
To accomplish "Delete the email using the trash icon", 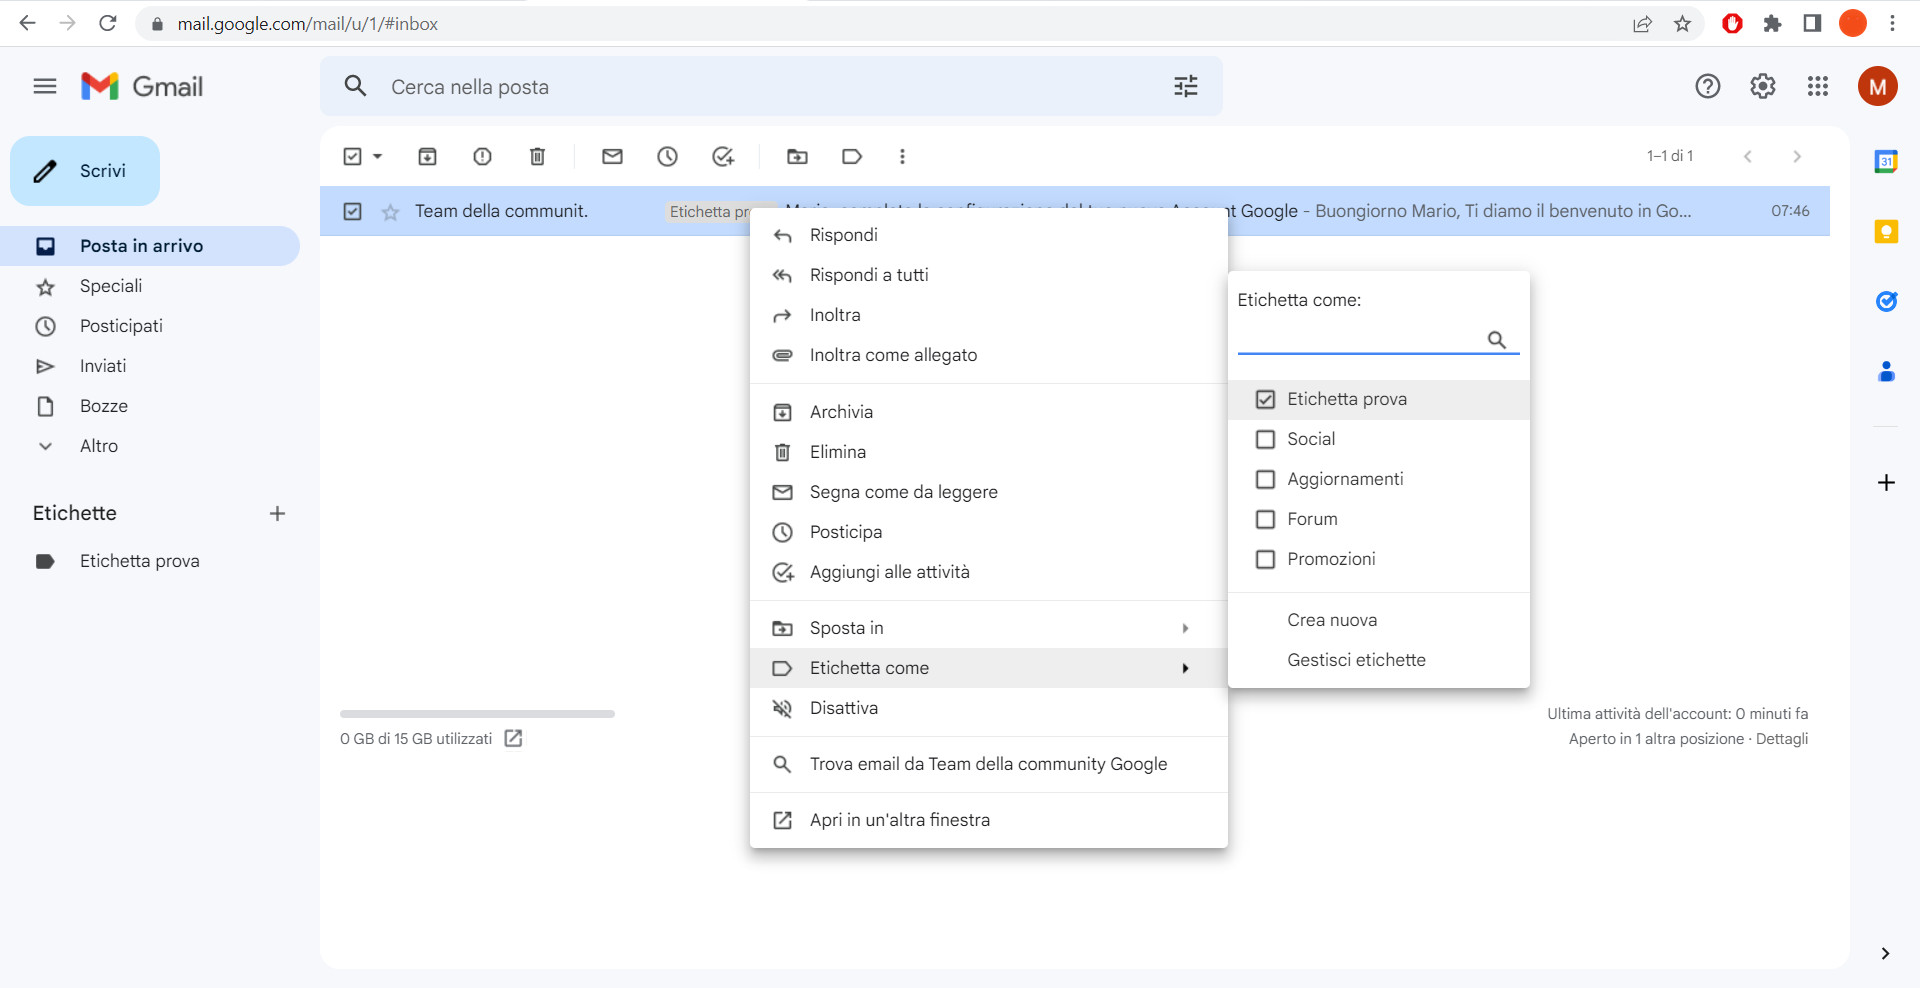I will tap(537, 157).
